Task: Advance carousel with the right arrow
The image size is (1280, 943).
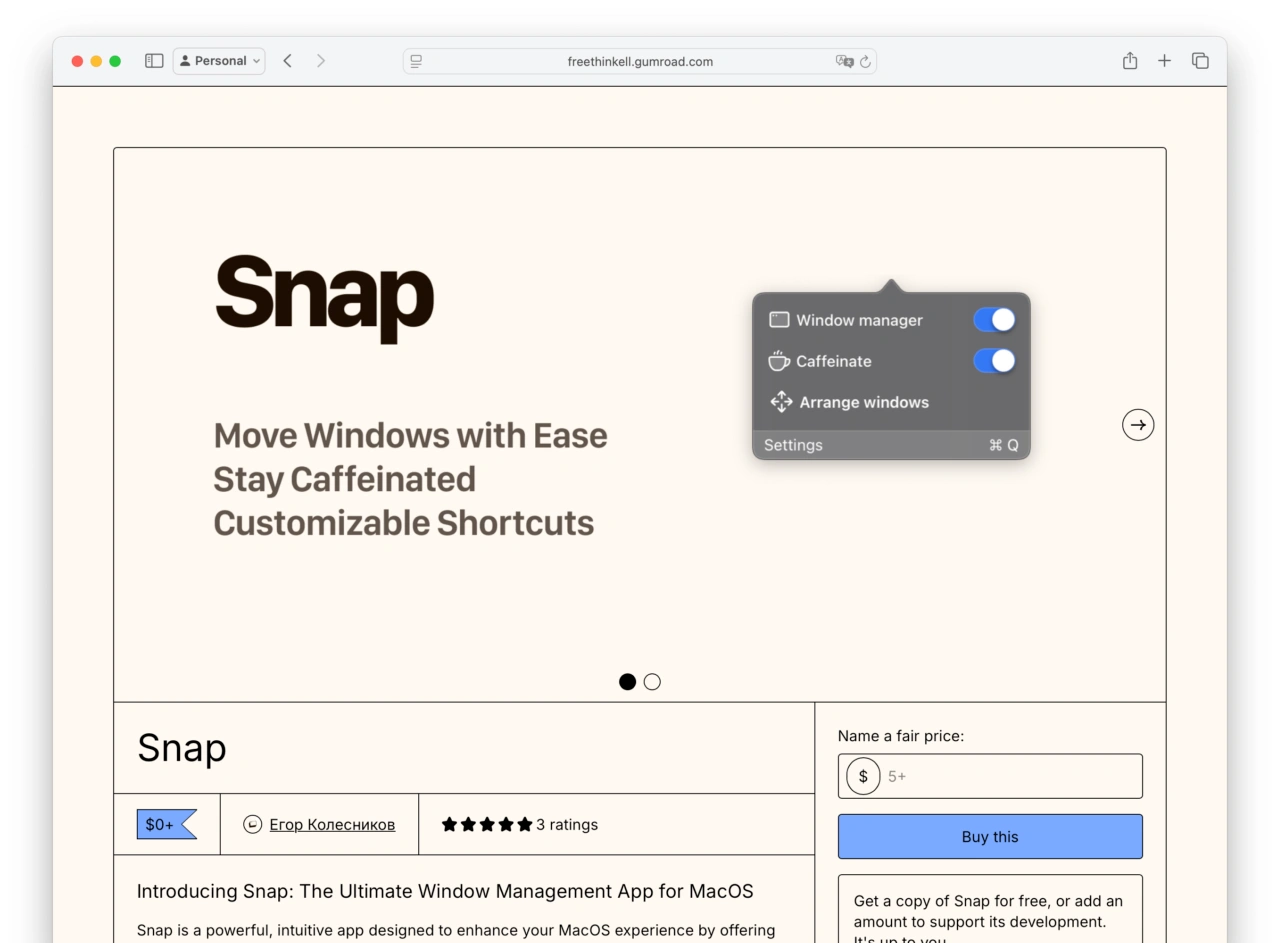Action: tap(1138, 425)
